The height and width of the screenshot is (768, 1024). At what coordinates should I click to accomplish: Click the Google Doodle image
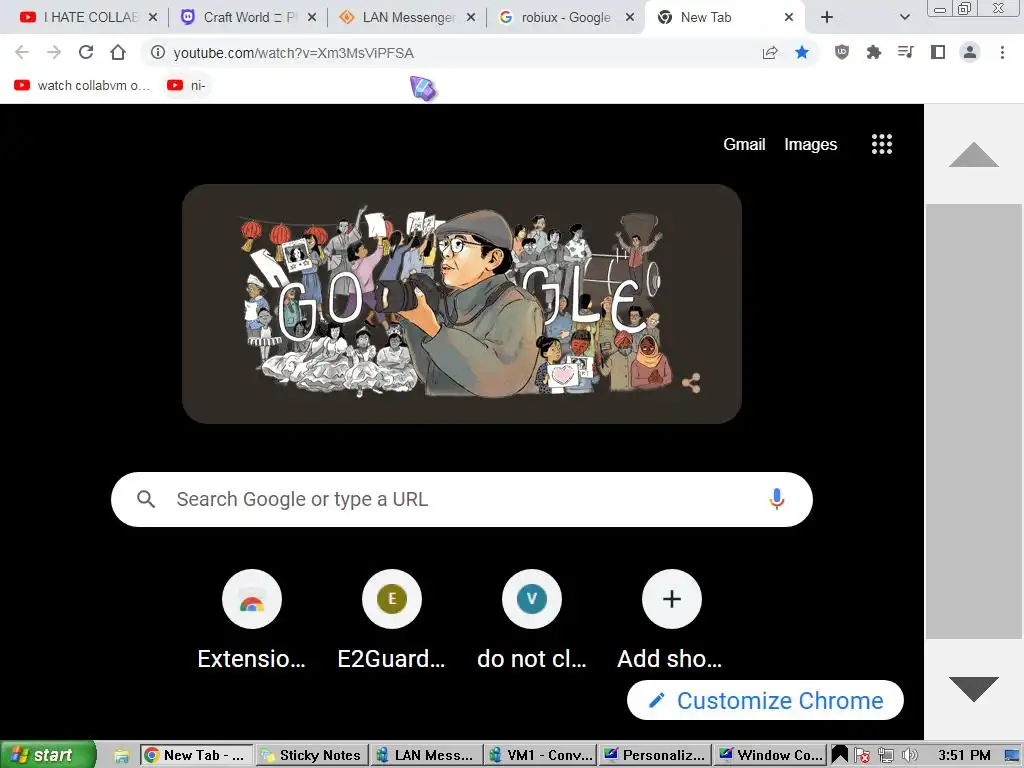462,304
